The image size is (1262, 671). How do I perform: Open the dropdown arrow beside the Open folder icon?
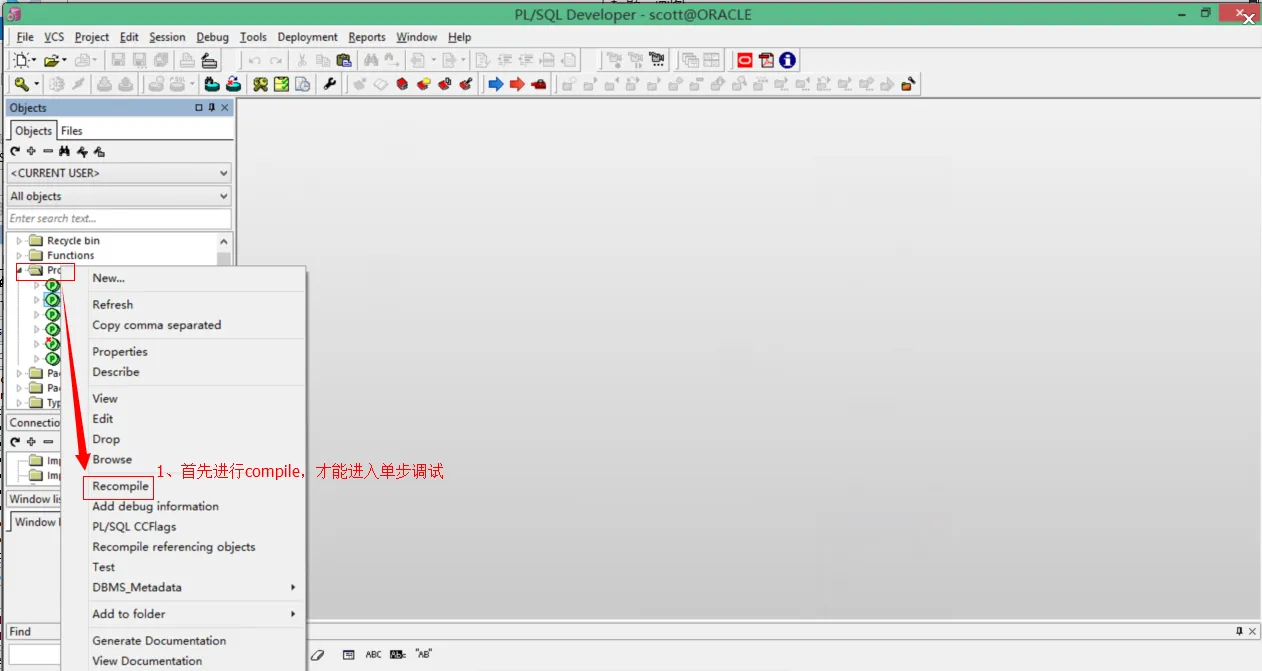click(65, 61)
